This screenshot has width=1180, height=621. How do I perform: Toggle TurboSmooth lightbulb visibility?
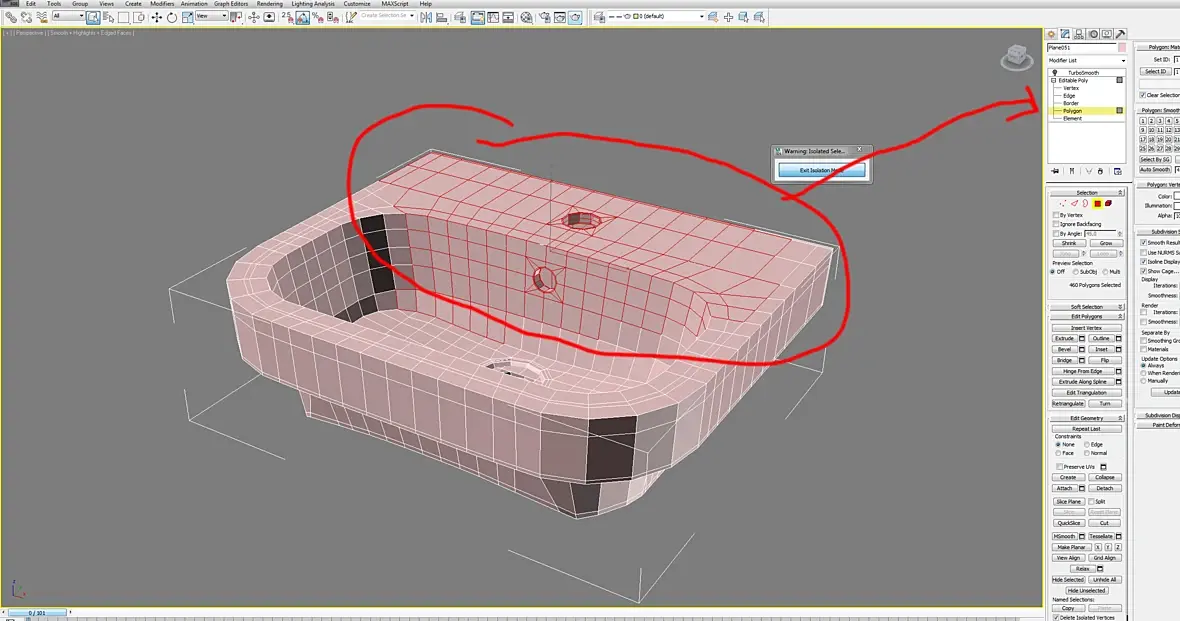(1054, 72)
